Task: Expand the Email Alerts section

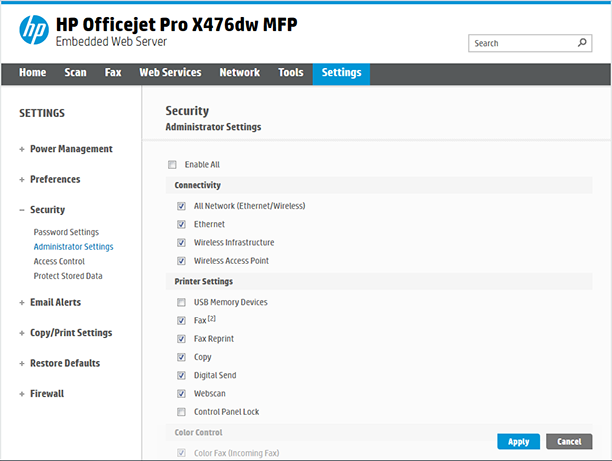Action: pos(55,302)
